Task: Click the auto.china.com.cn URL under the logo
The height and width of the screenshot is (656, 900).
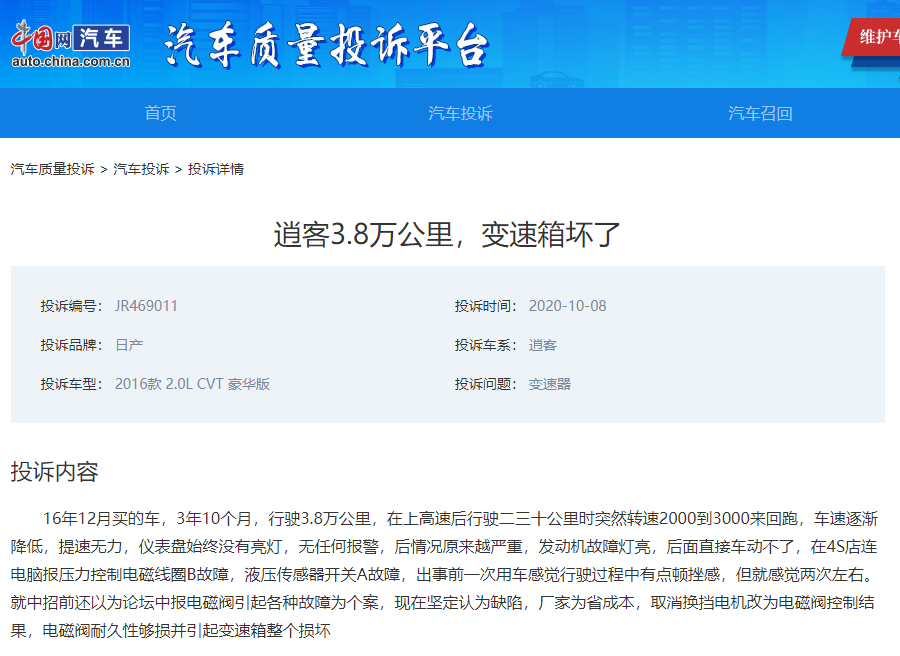Action: coord(71,62)
